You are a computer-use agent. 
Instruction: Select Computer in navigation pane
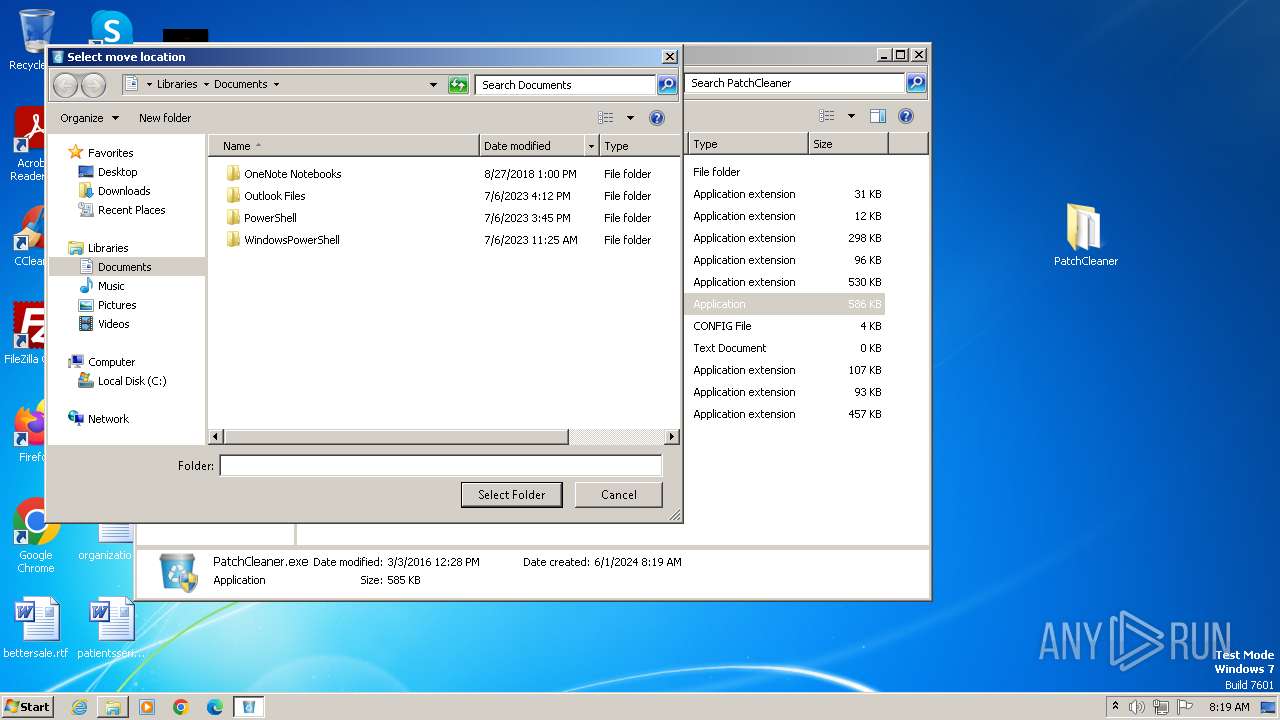(x=111, y=362)
